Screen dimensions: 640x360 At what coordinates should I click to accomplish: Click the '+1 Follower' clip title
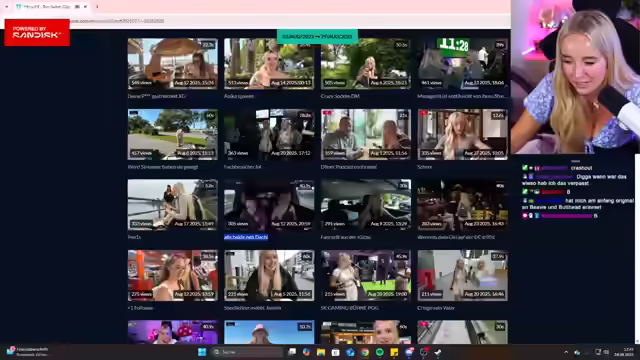[x=140, y=308]
